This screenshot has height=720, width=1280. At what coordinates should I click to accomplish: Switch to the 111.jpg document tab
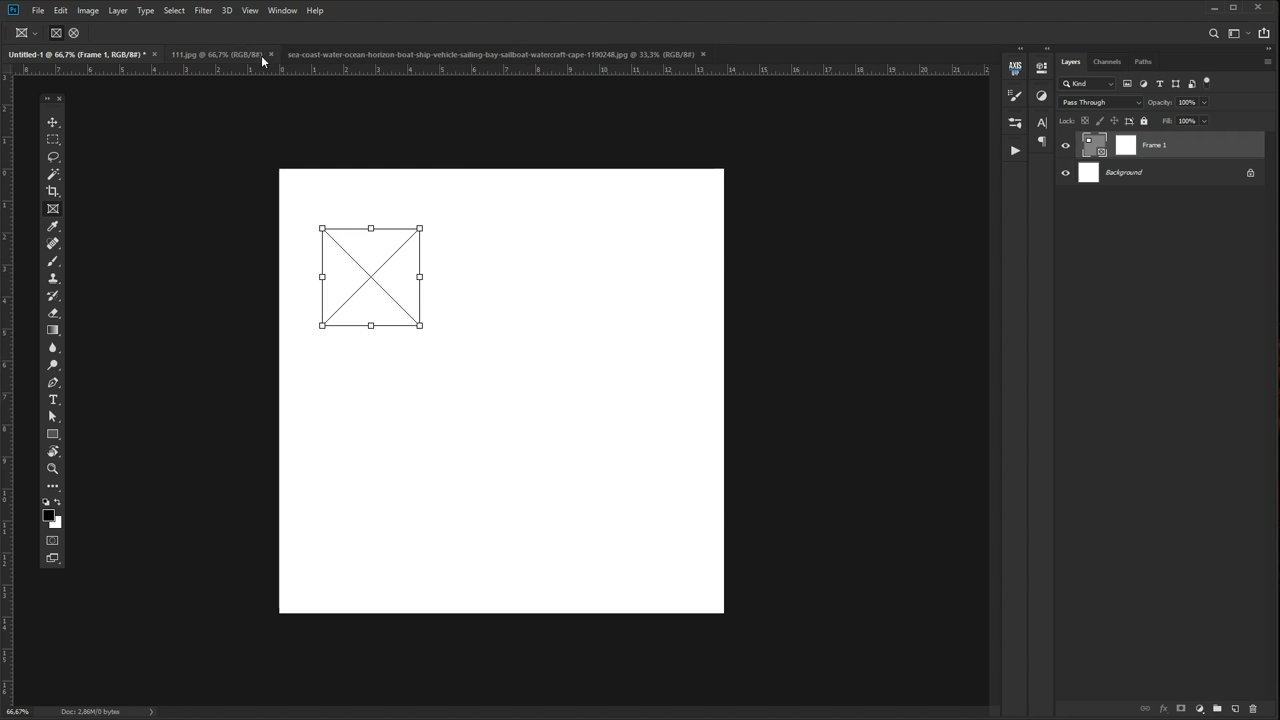[x=215, y=54]
